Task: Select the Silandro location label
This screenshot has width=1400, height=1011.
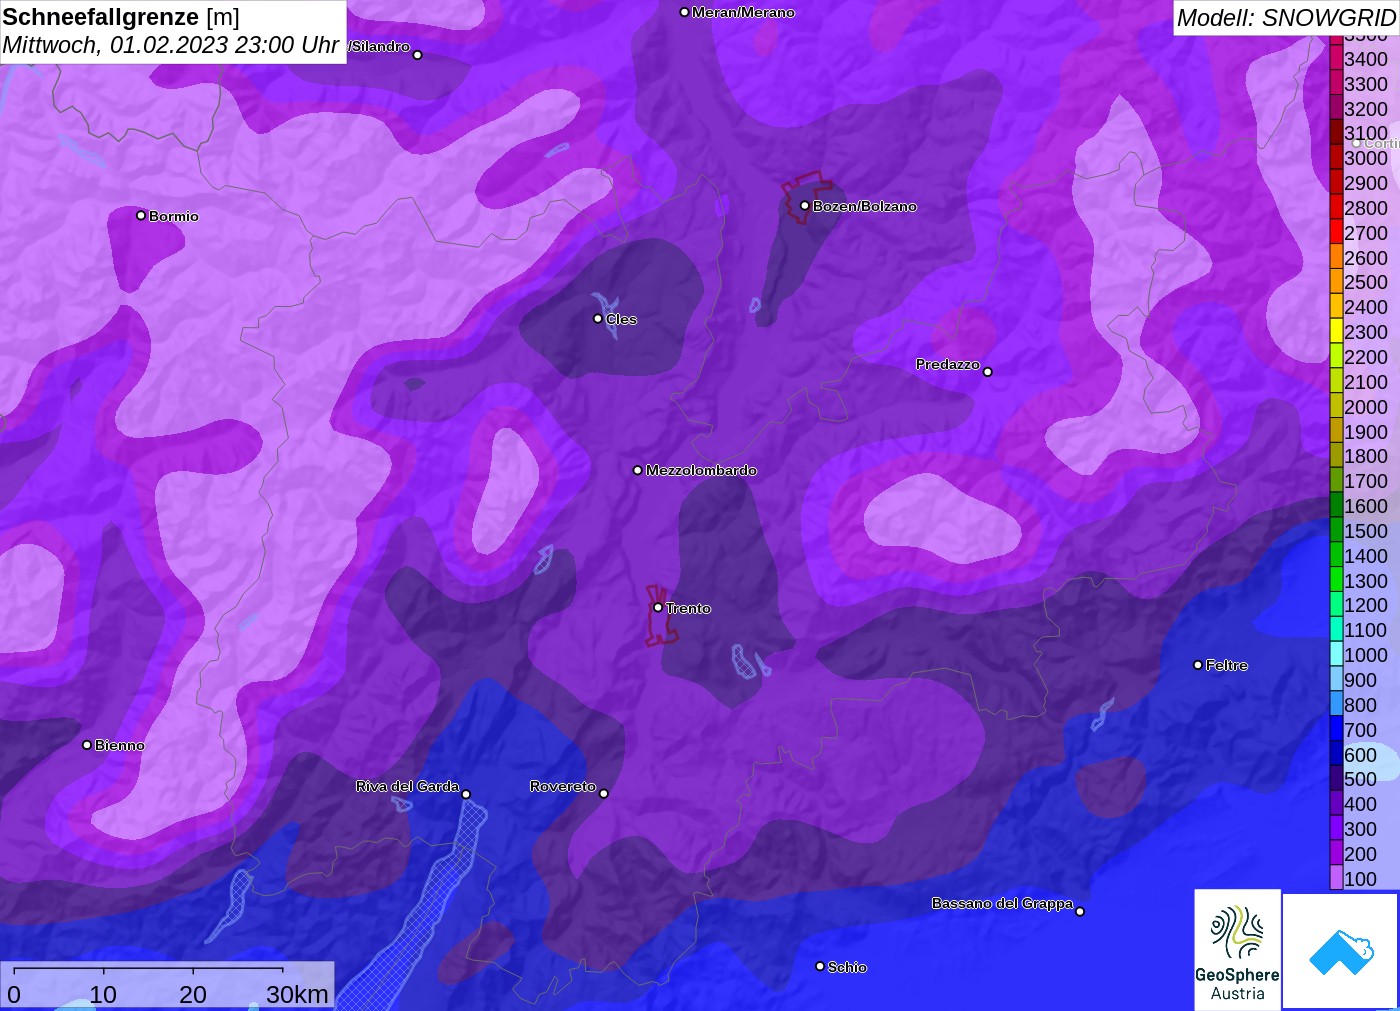Action: point(379,46)
